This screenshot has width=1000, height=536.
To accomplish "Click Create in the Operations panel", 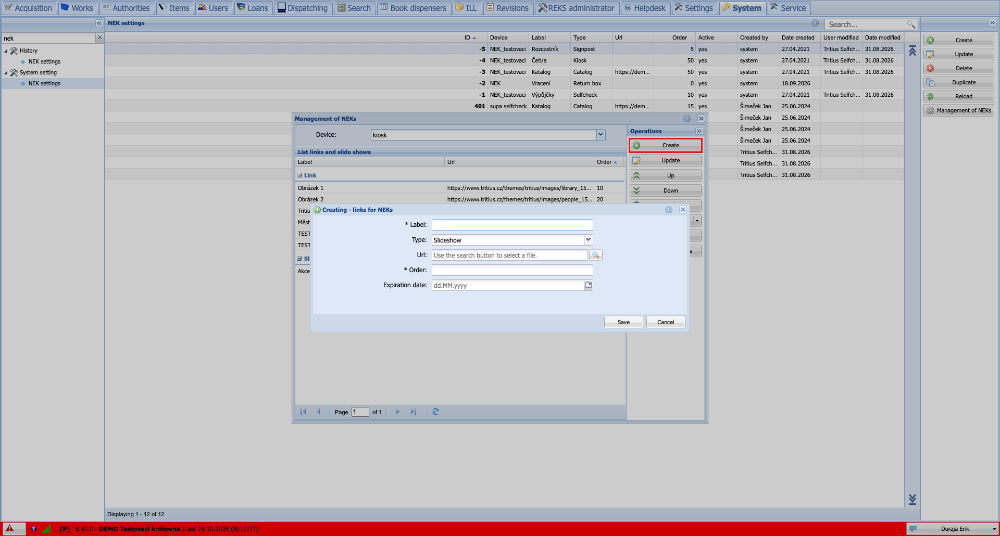I will point(666,145).
